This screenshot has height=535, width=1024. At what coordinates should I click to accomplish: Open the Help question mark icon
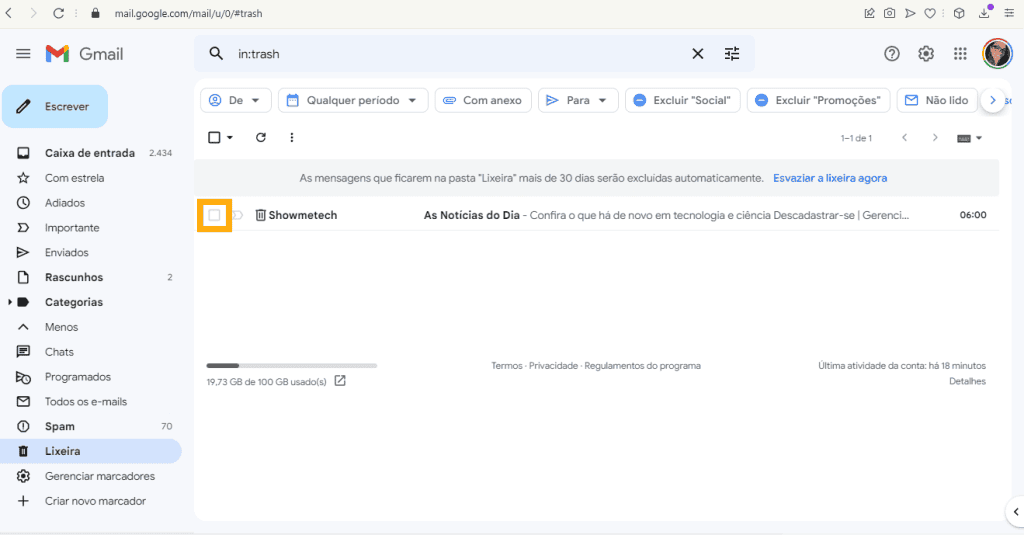pyautogui.click(x=891, y=54)
